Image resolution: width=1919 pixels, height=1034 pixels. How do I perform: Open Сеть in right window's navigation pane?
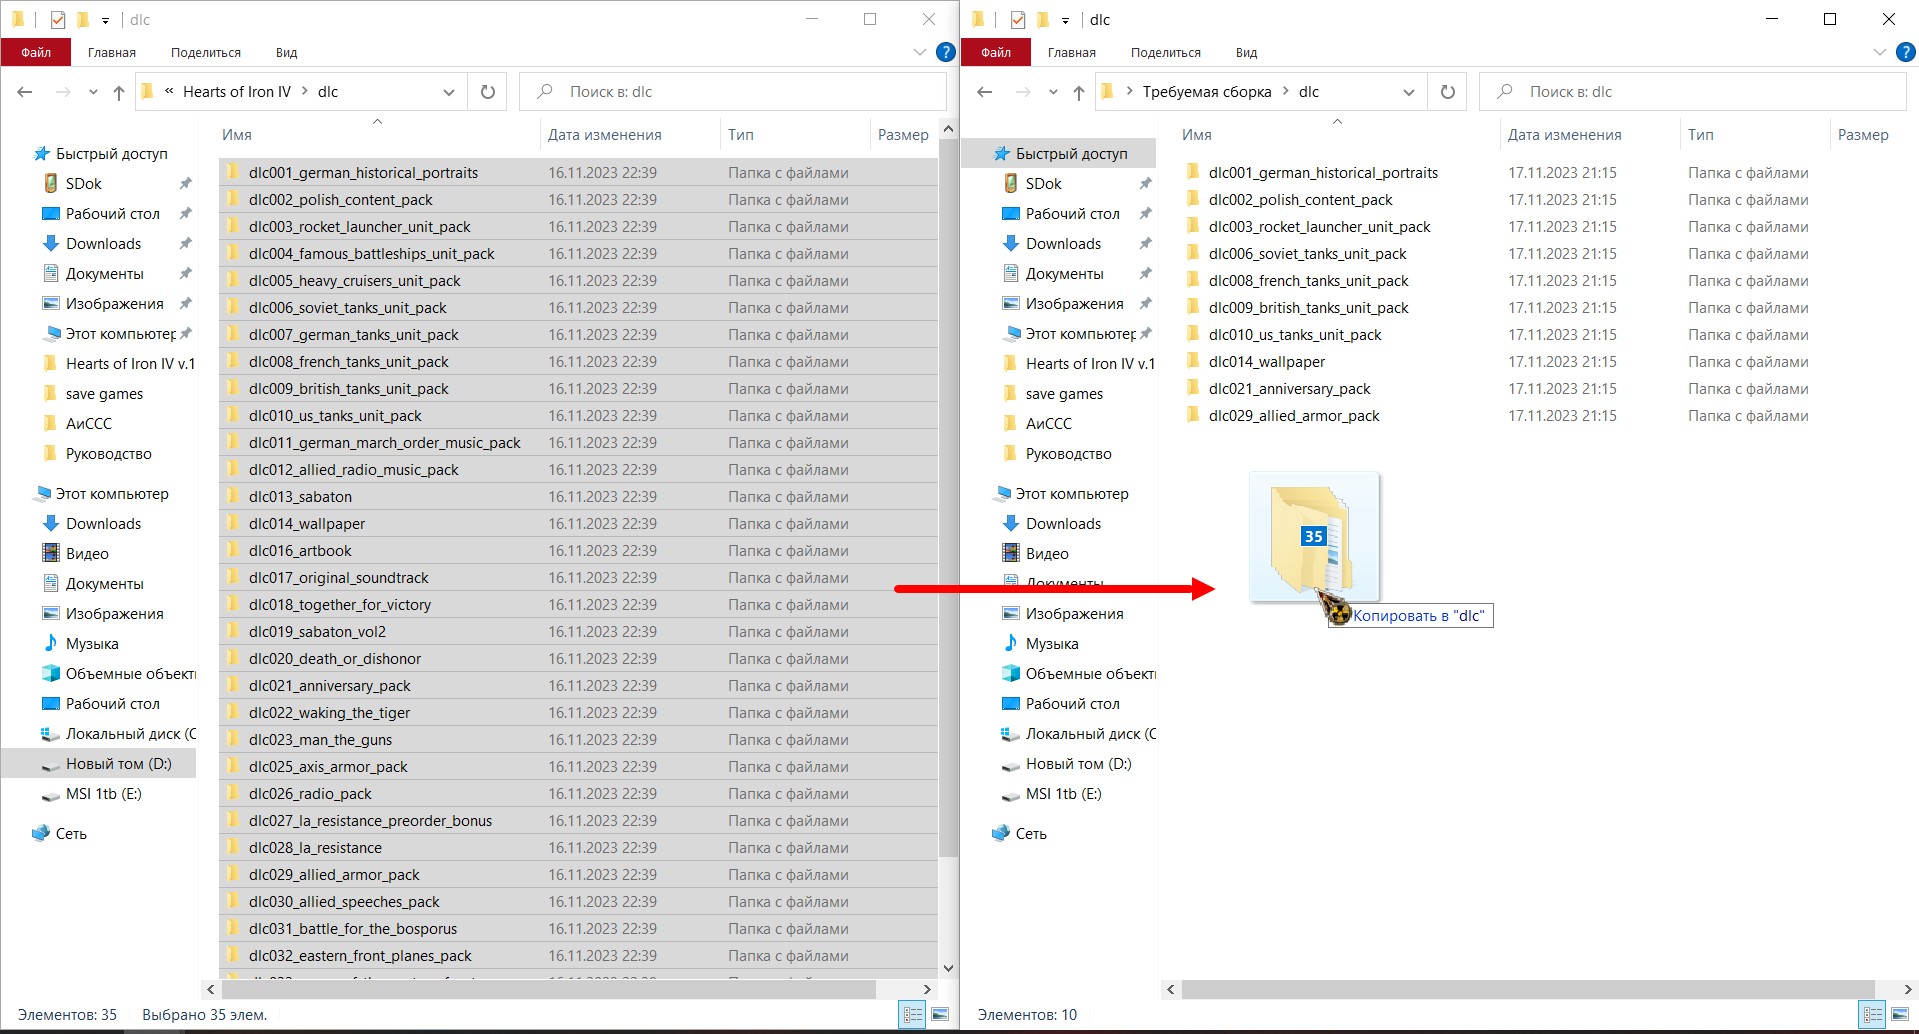[1031, 834]
